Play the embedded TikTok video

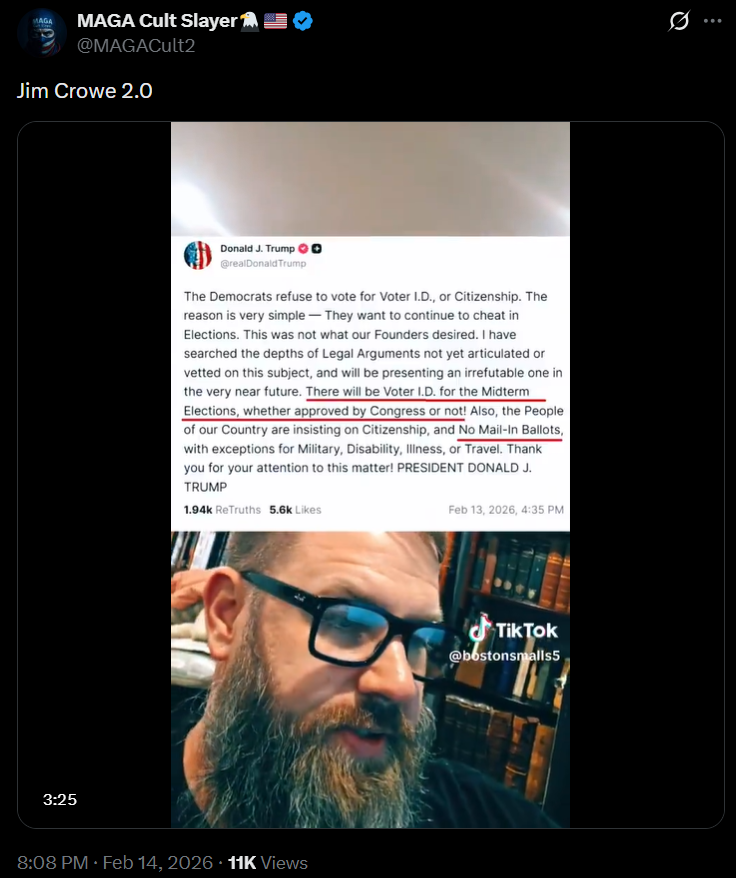370,475
